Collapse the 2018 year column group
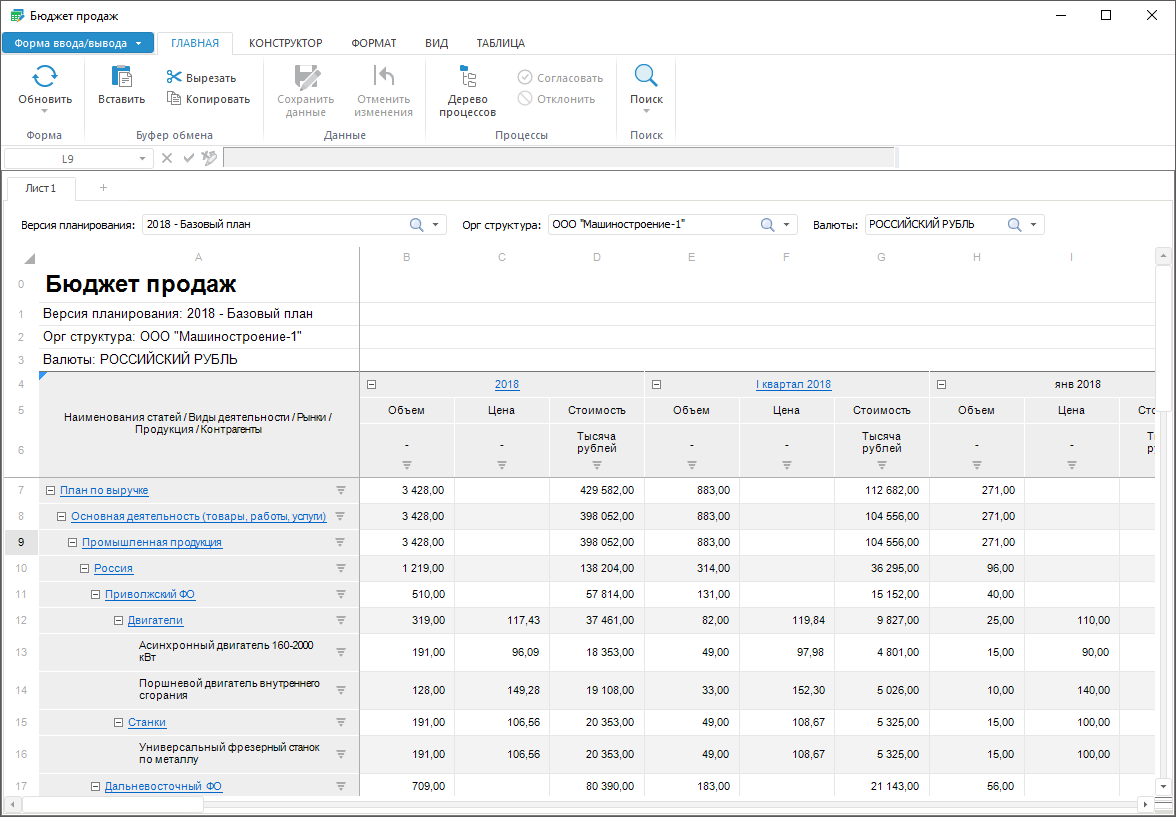The width and height of the screenshot is (1176, 817). [371, 384]
